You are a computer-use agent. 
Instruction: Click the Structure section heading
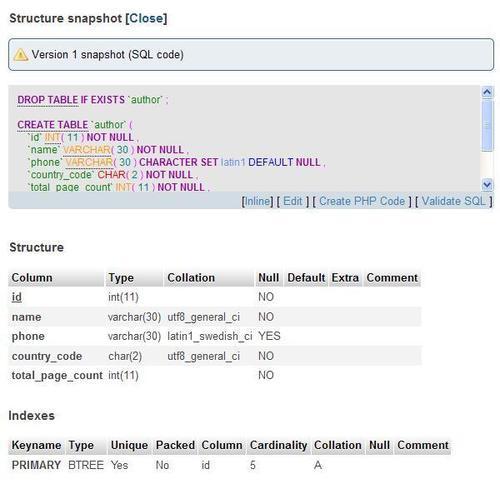click(36, 247)
